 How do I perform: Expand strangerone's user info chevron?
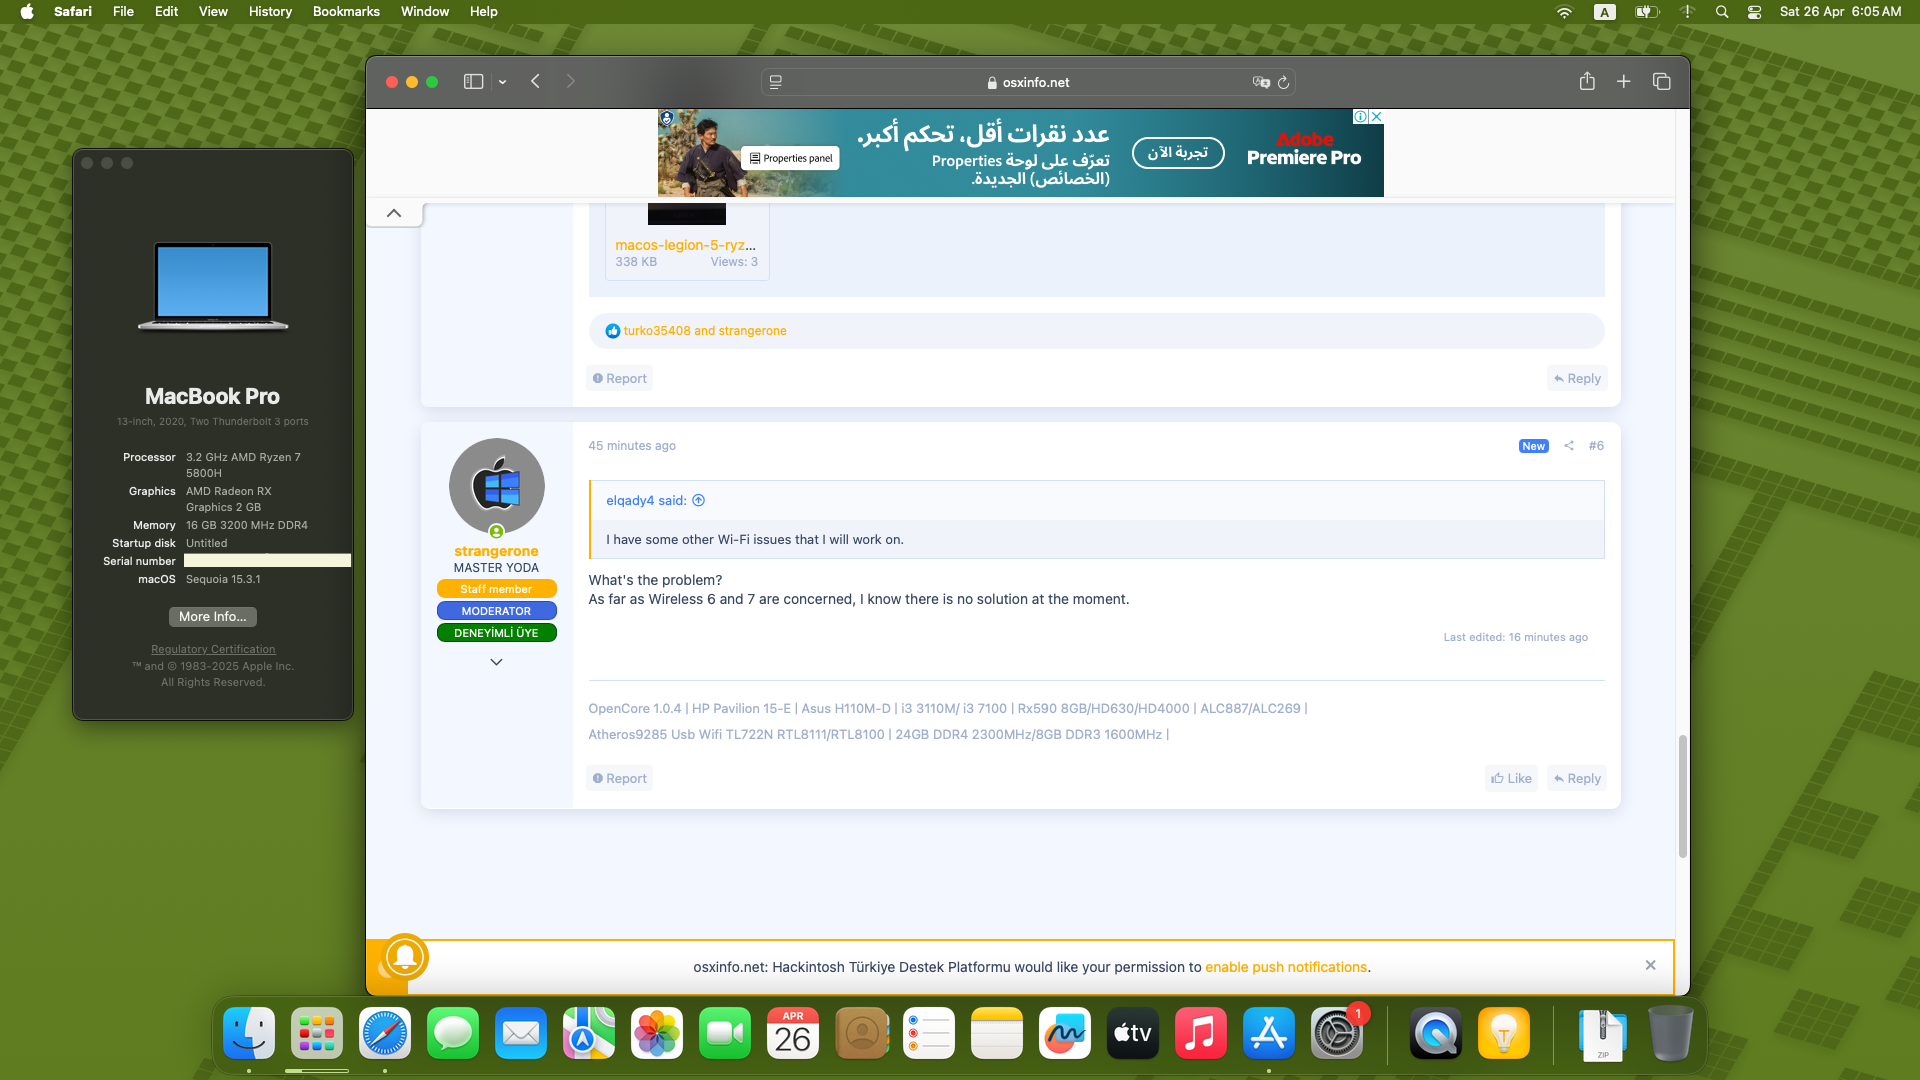pos(496,662)
